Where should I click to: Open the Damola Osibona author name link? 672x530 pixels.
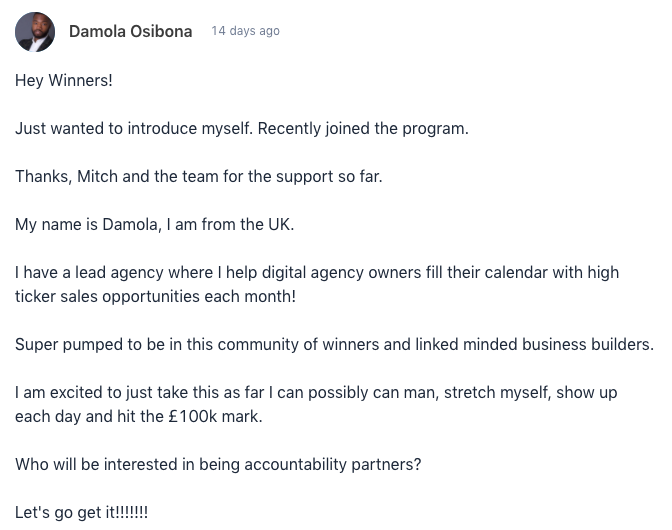(130, 31)
